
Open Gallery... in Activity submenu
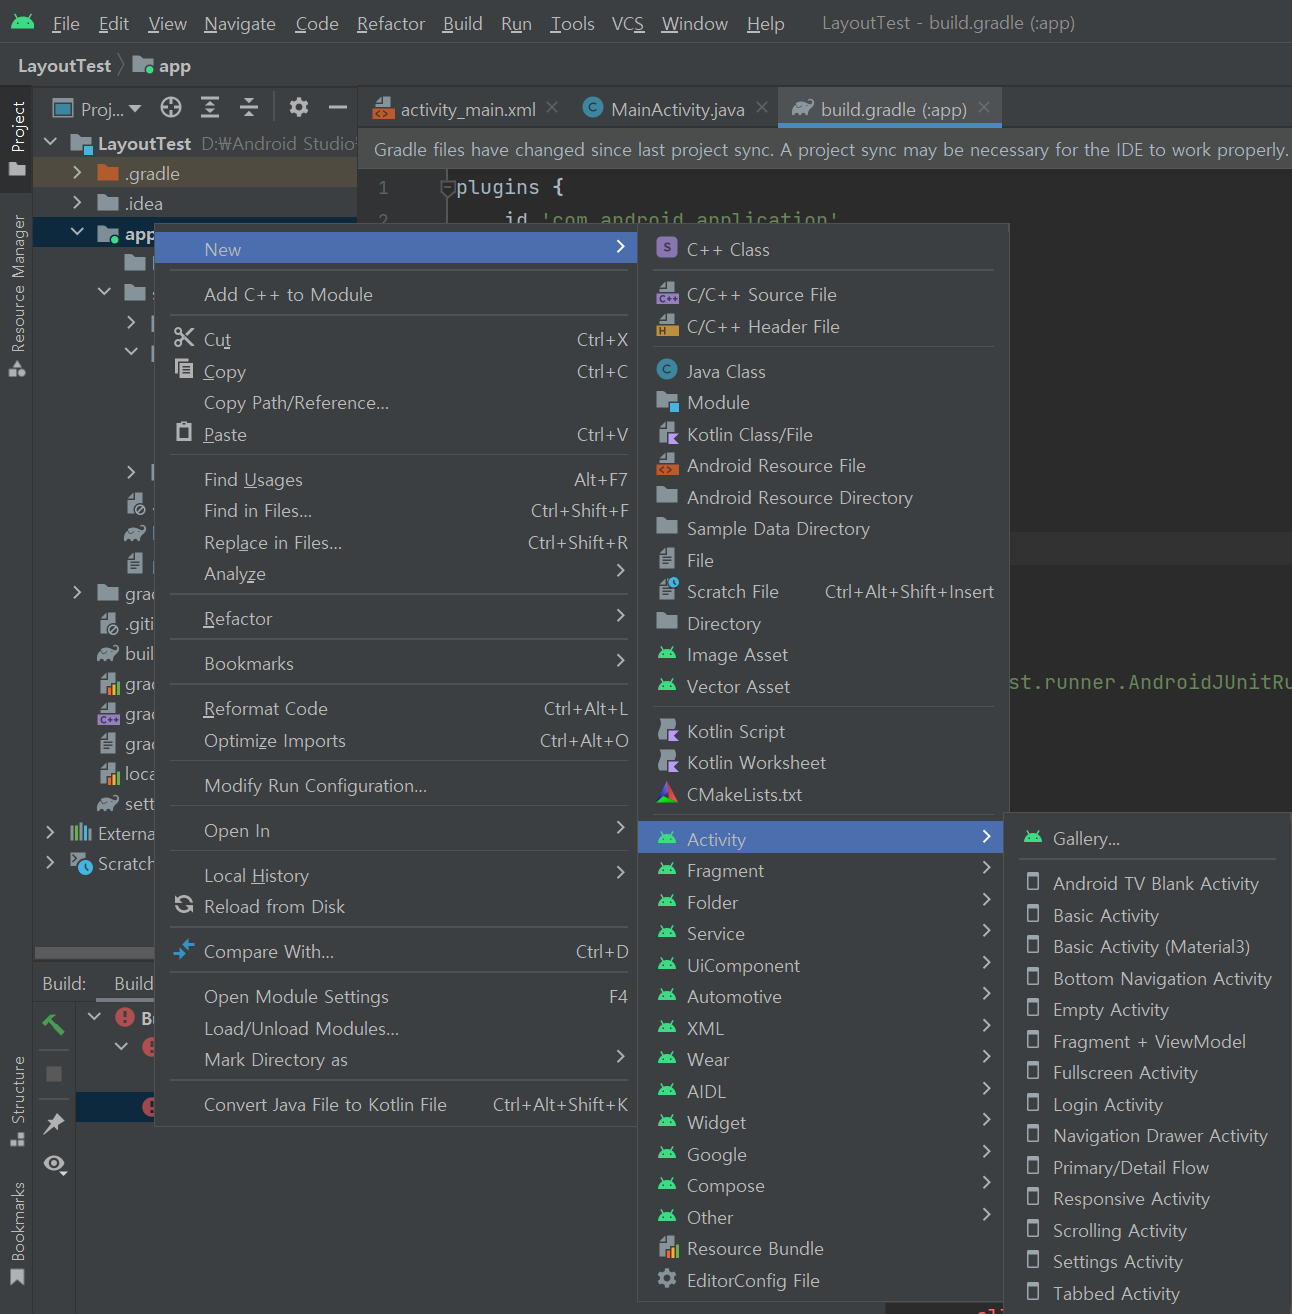1148,838
